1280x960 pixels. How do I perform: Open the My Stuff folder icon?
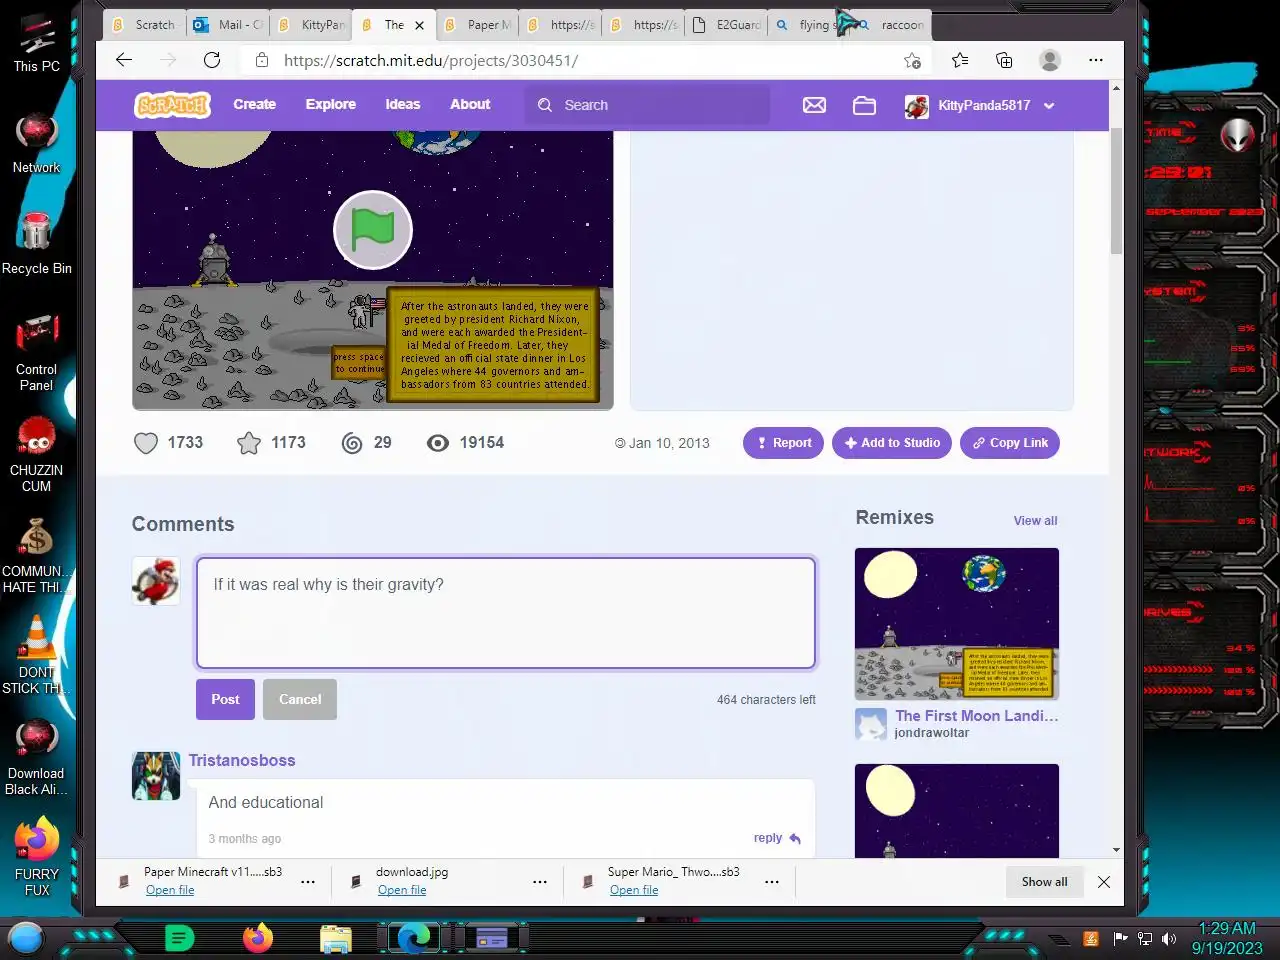coord(864,105)
